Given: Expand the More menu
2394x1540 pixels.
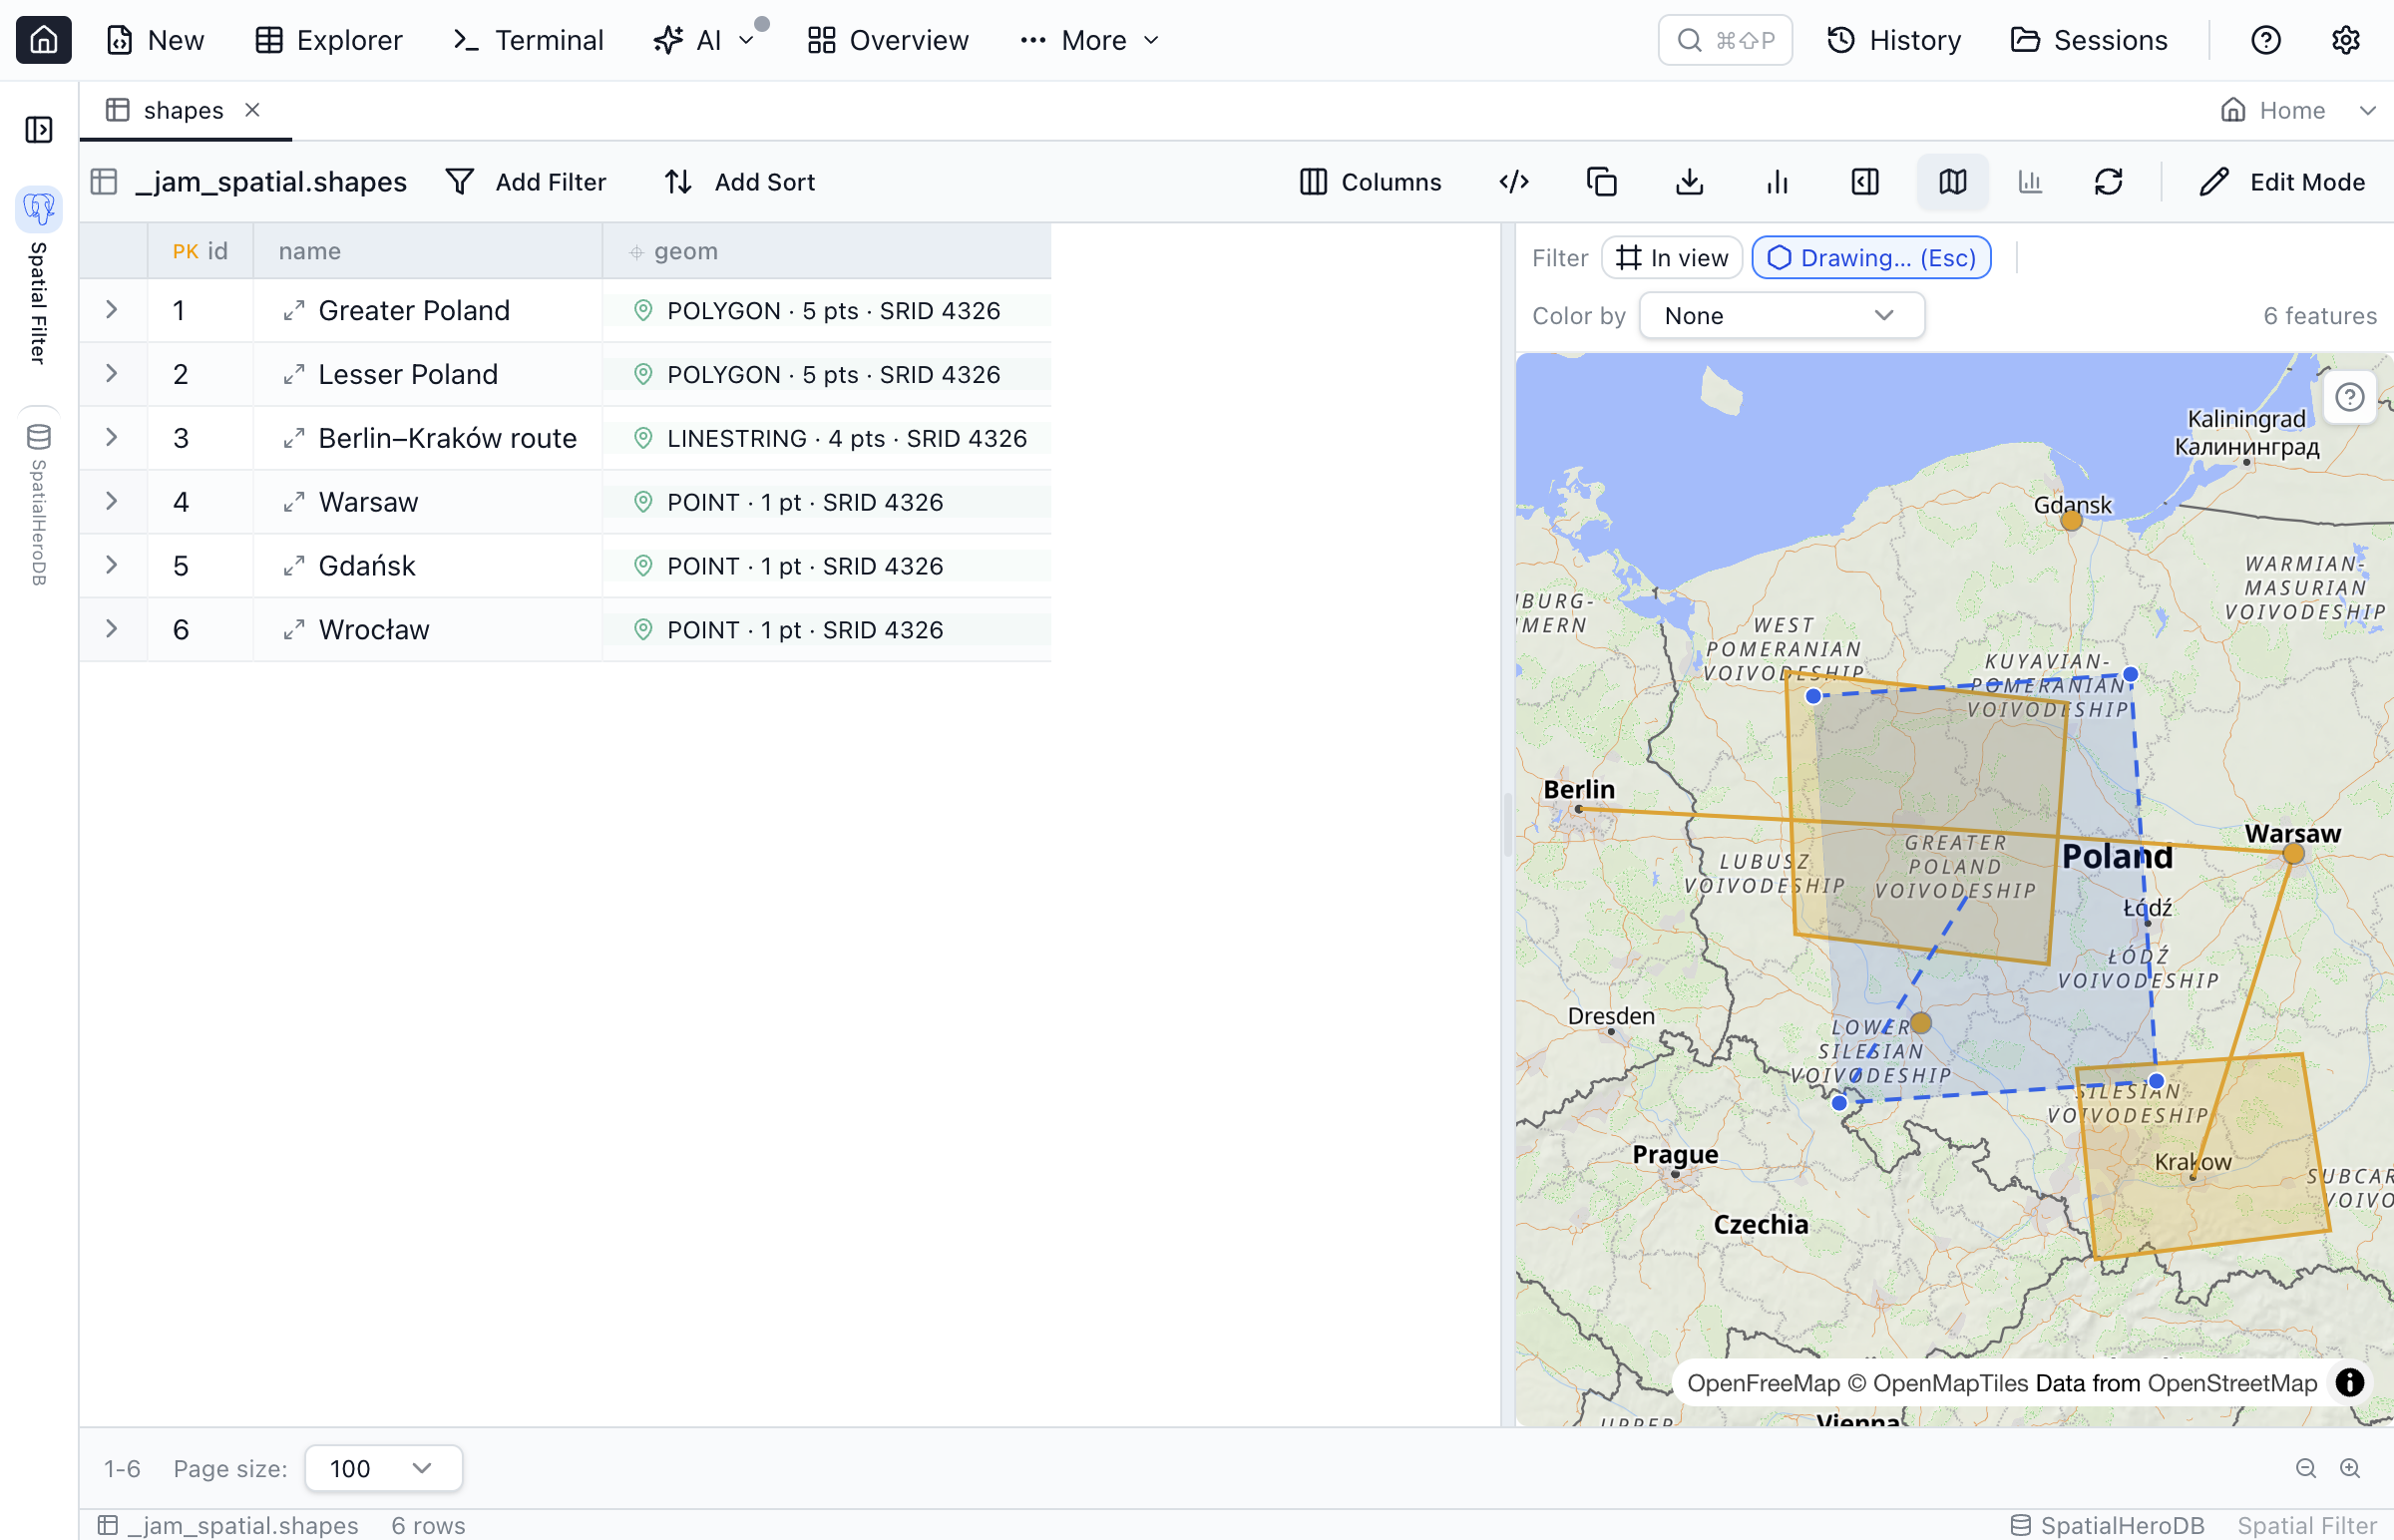Looking at the screenshot, I should point(1089,40).
